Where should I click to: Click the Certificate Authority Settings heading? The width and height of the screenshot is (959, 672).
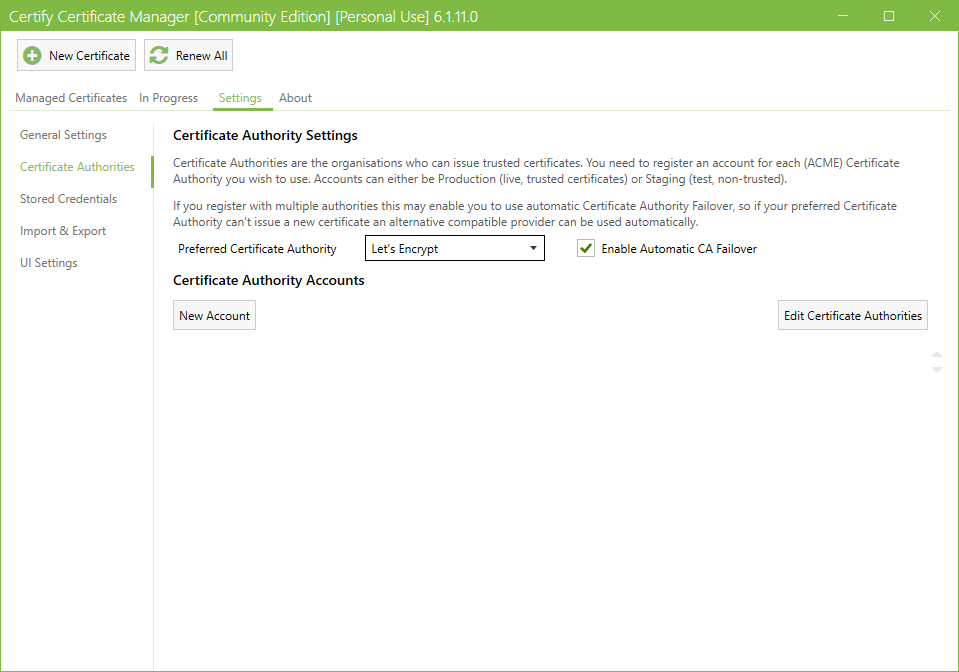(265, 135)
